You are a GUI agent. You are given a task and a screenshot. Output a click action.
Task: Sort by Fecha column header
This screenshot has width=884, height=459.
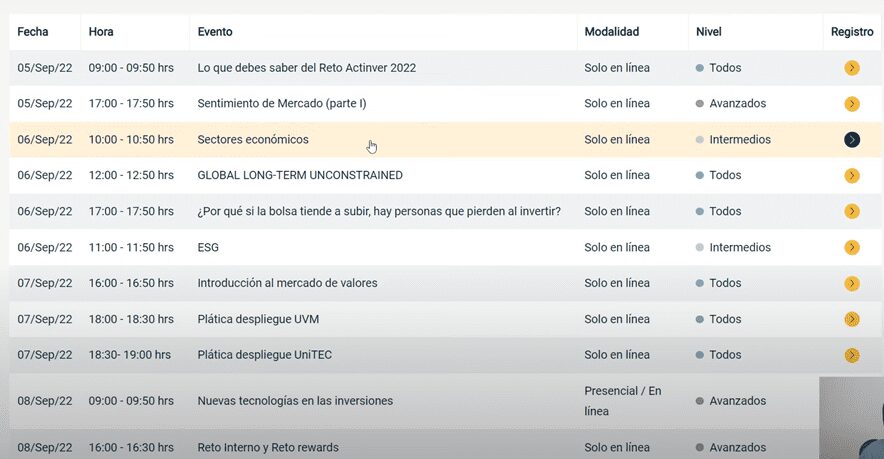coord(33,32)
